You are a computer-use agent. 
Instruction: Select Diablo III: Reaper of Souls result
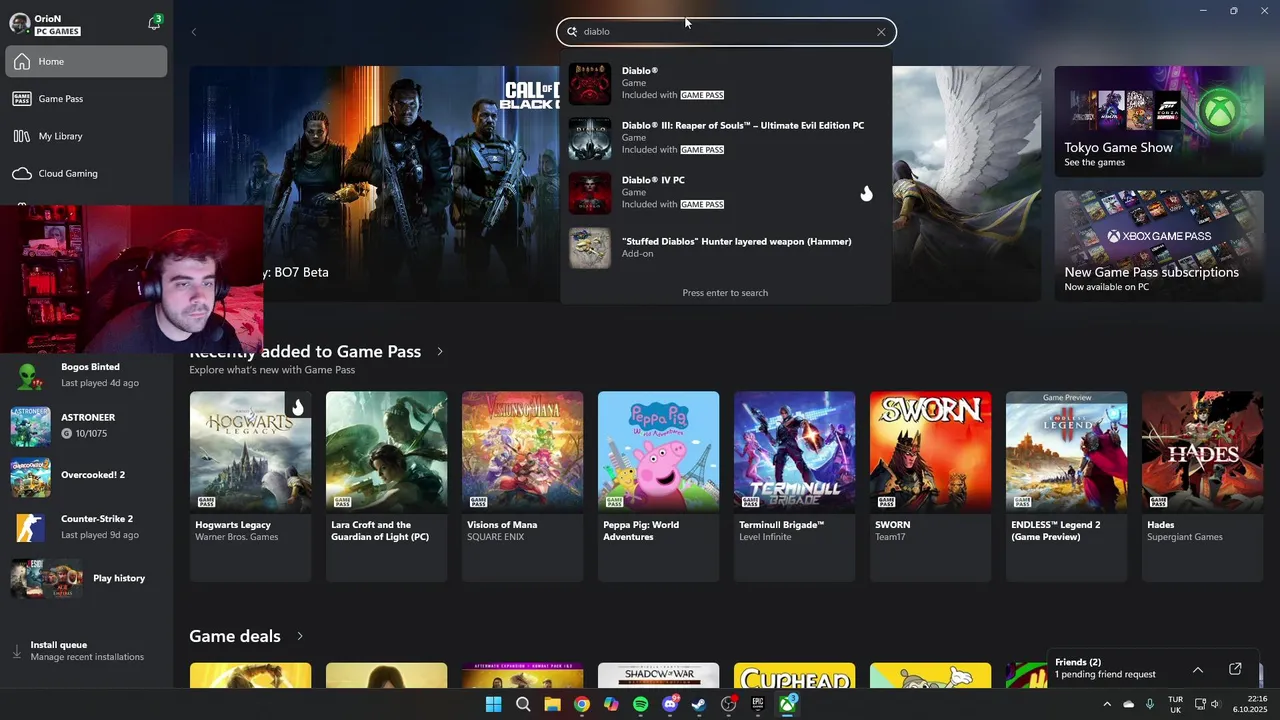point(725,138)
